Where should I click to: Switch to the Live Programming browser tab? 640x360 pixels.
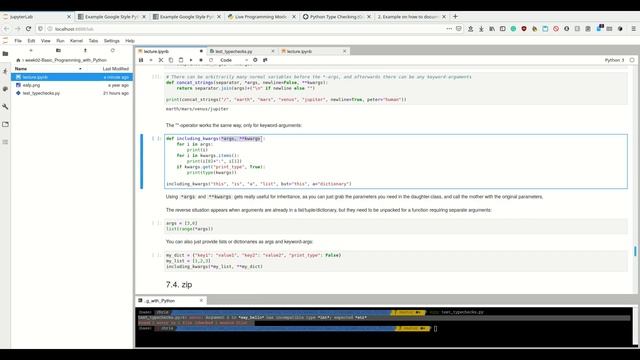point(262,17)
